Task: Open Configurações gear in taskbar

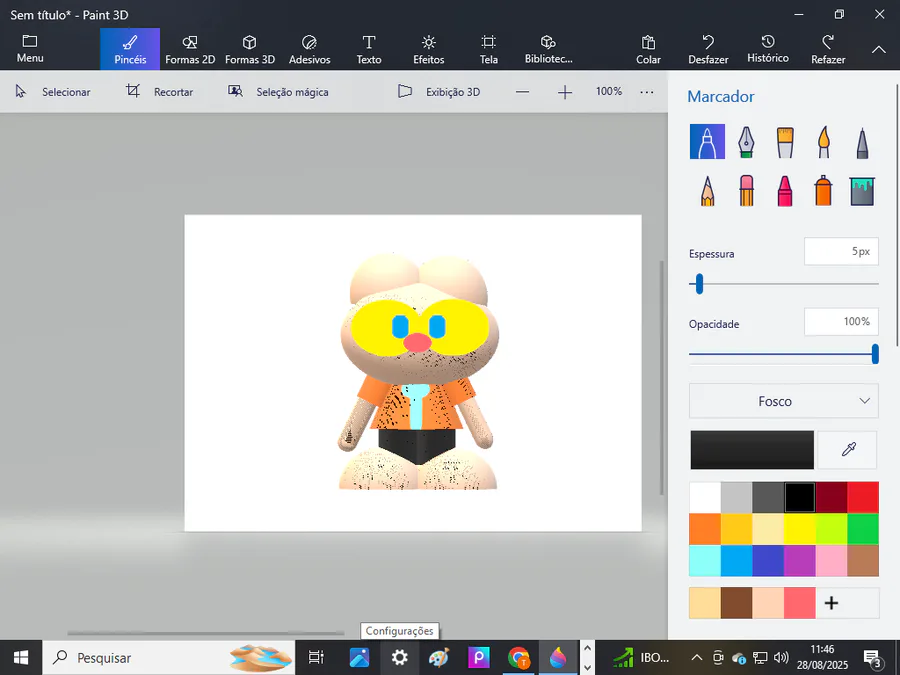Action: tap(399, 658)
